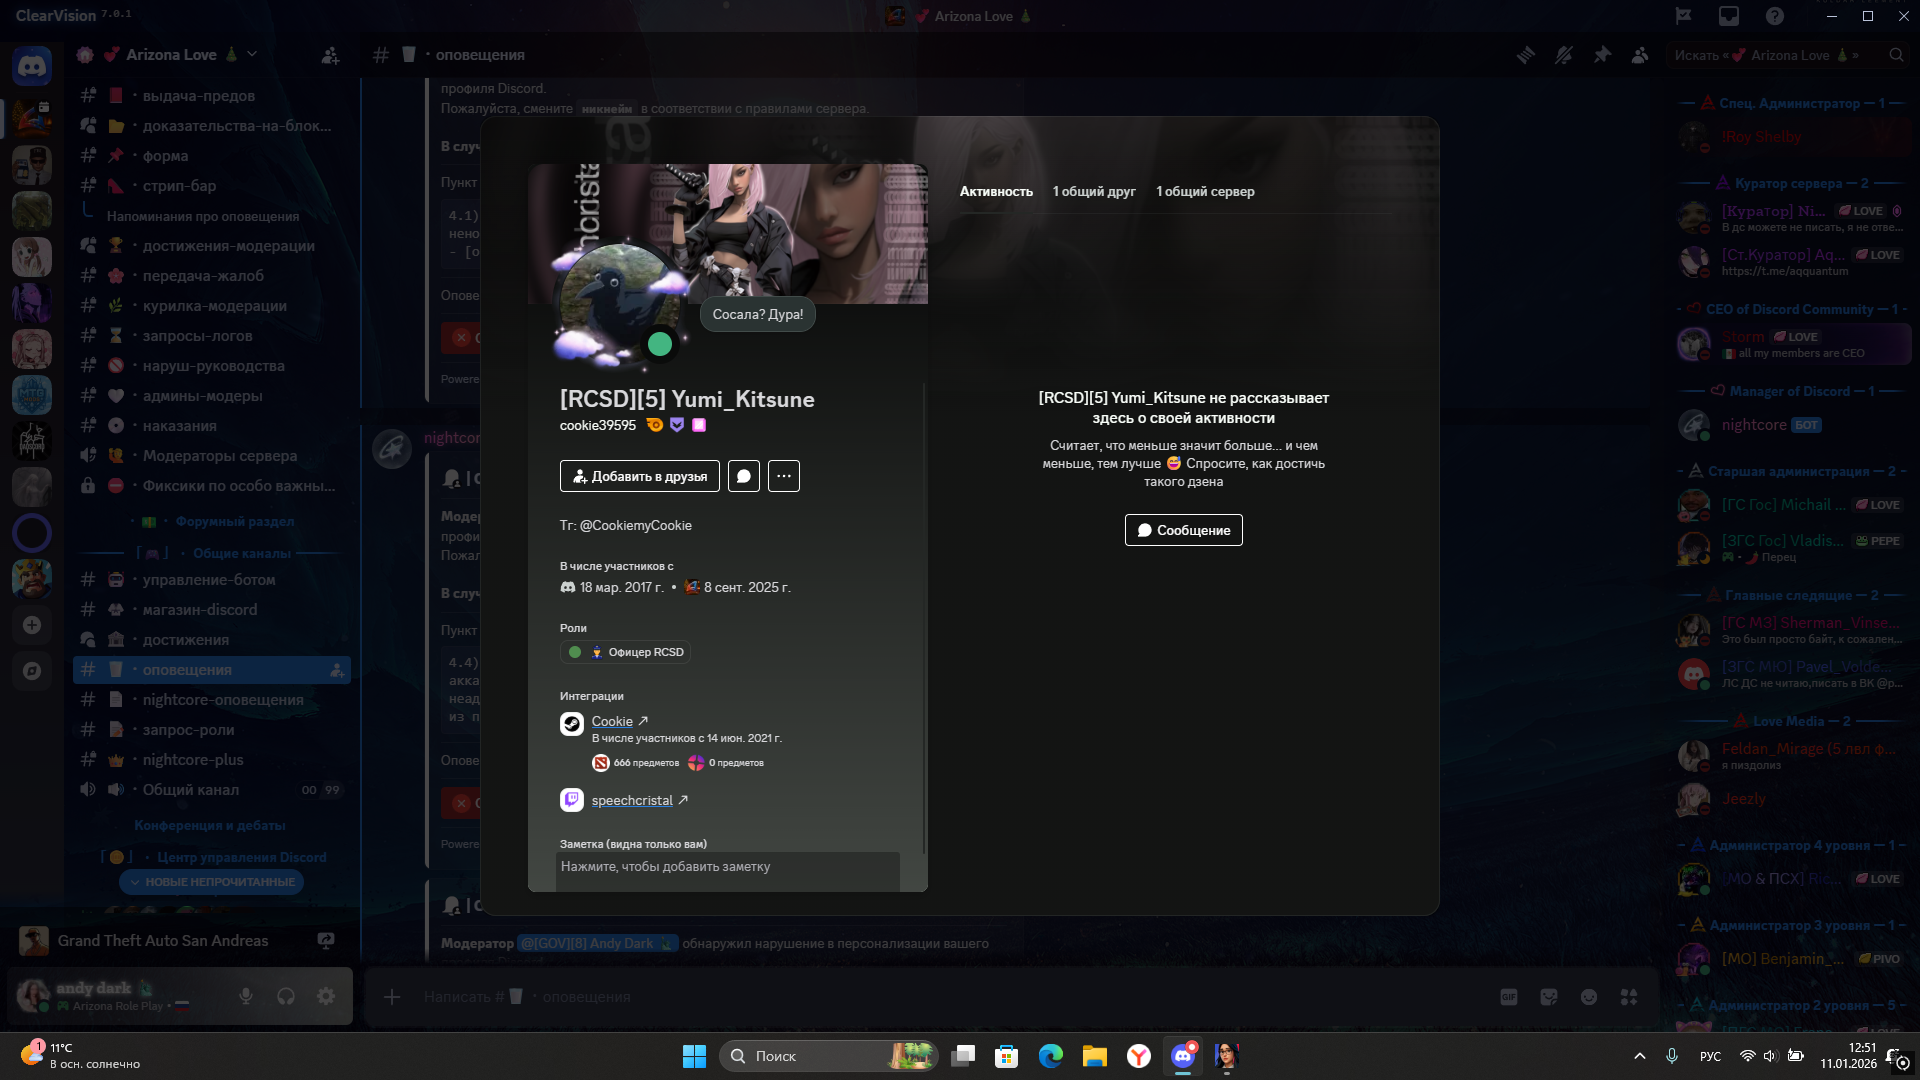Expand the Arizona Love server dropdown
Screen dimensions: 1920x1080
click(252, 54)
